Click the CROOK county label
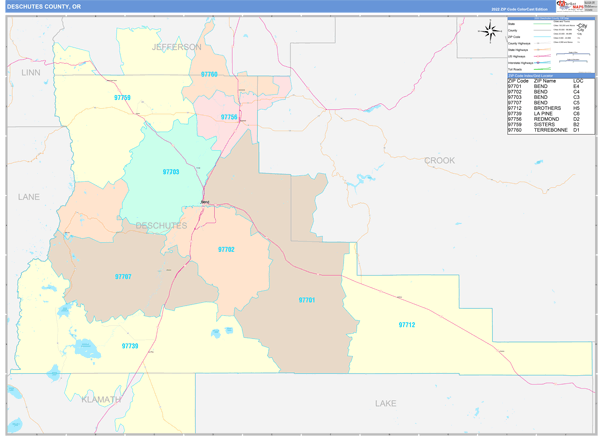Screen dimensions: 600x436 pyautogui.click(x=439, y=160)
